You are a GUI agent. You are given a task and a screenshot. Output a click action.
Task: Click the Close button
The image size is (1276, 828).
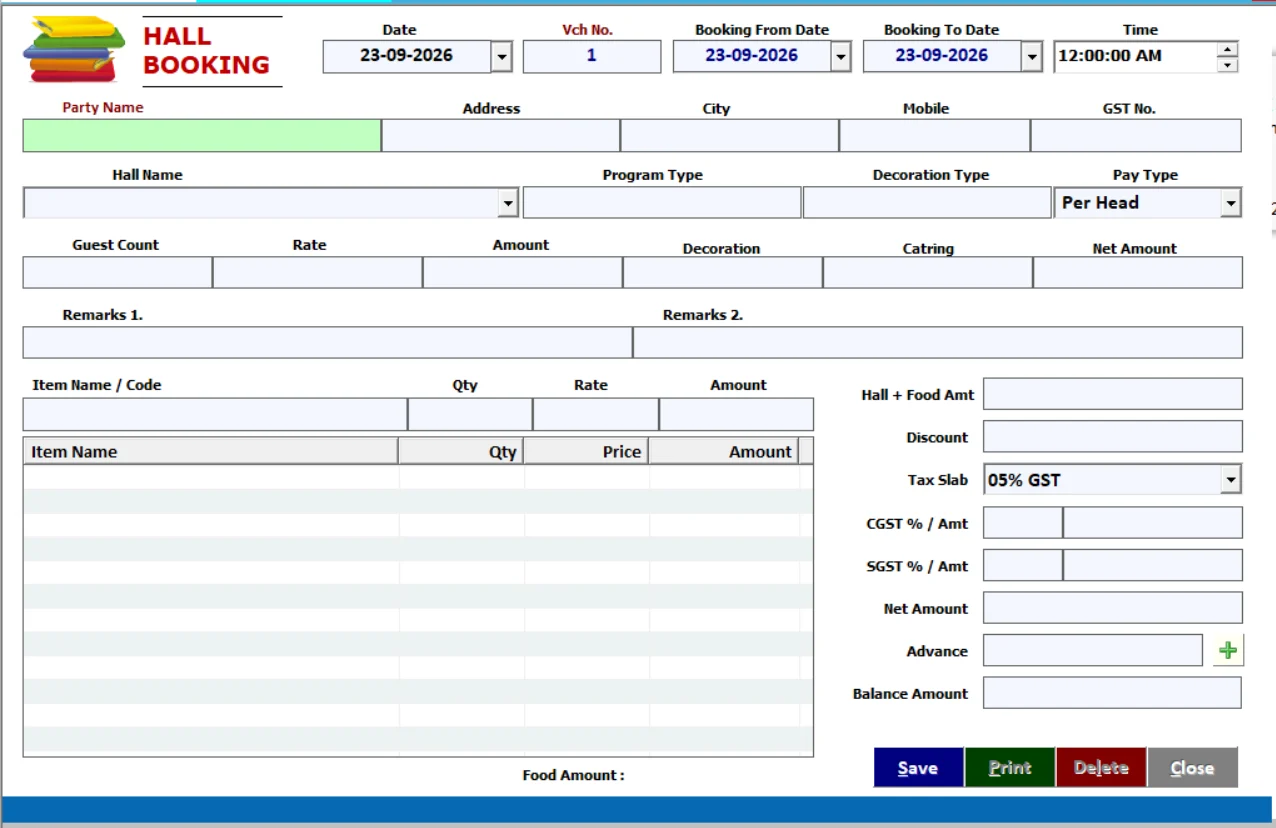pyautogui.click(x=1192, y=768)
